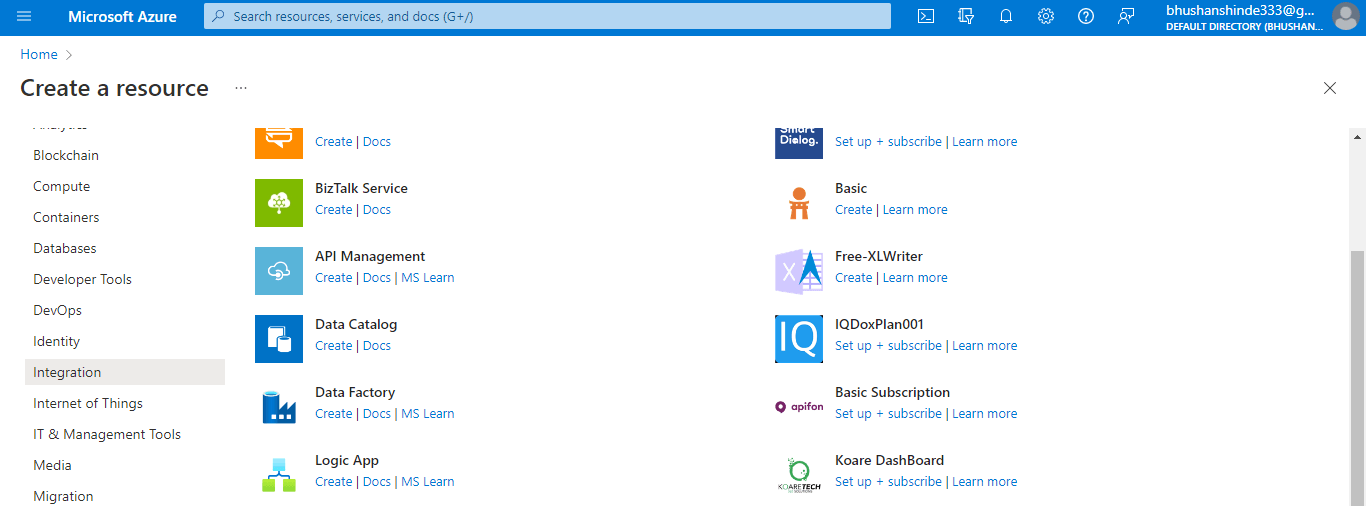
Task: Open the Feedback icon
Action: click(1126, 16)
